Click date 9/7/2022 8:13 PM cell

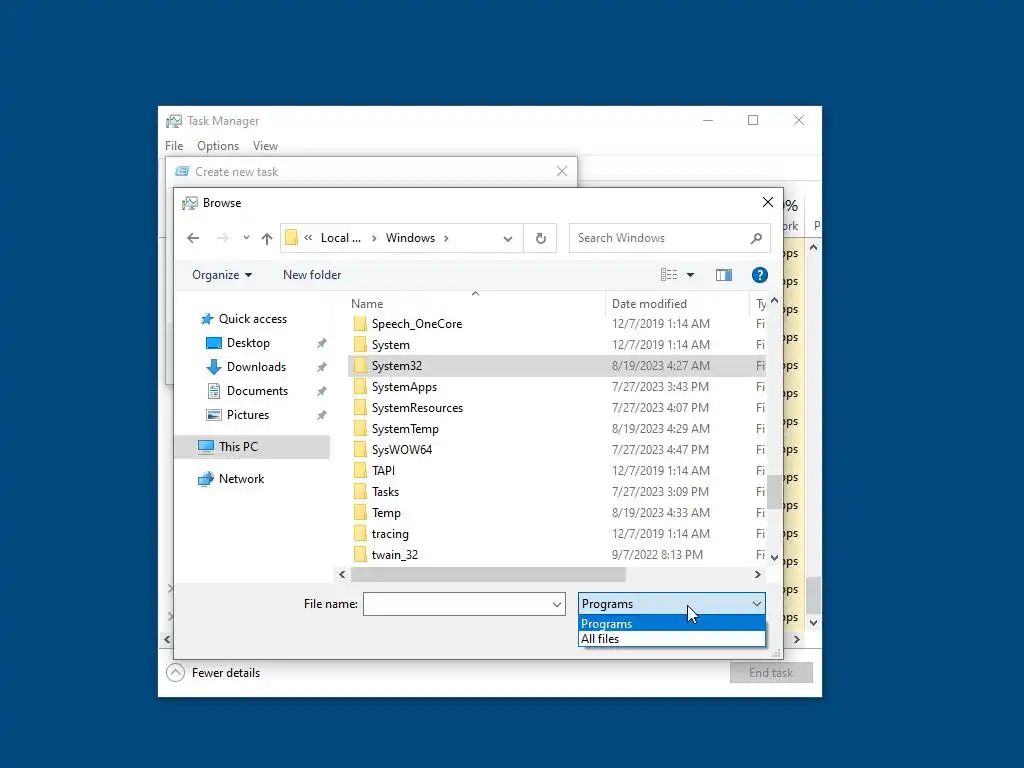tap(657, 555)
